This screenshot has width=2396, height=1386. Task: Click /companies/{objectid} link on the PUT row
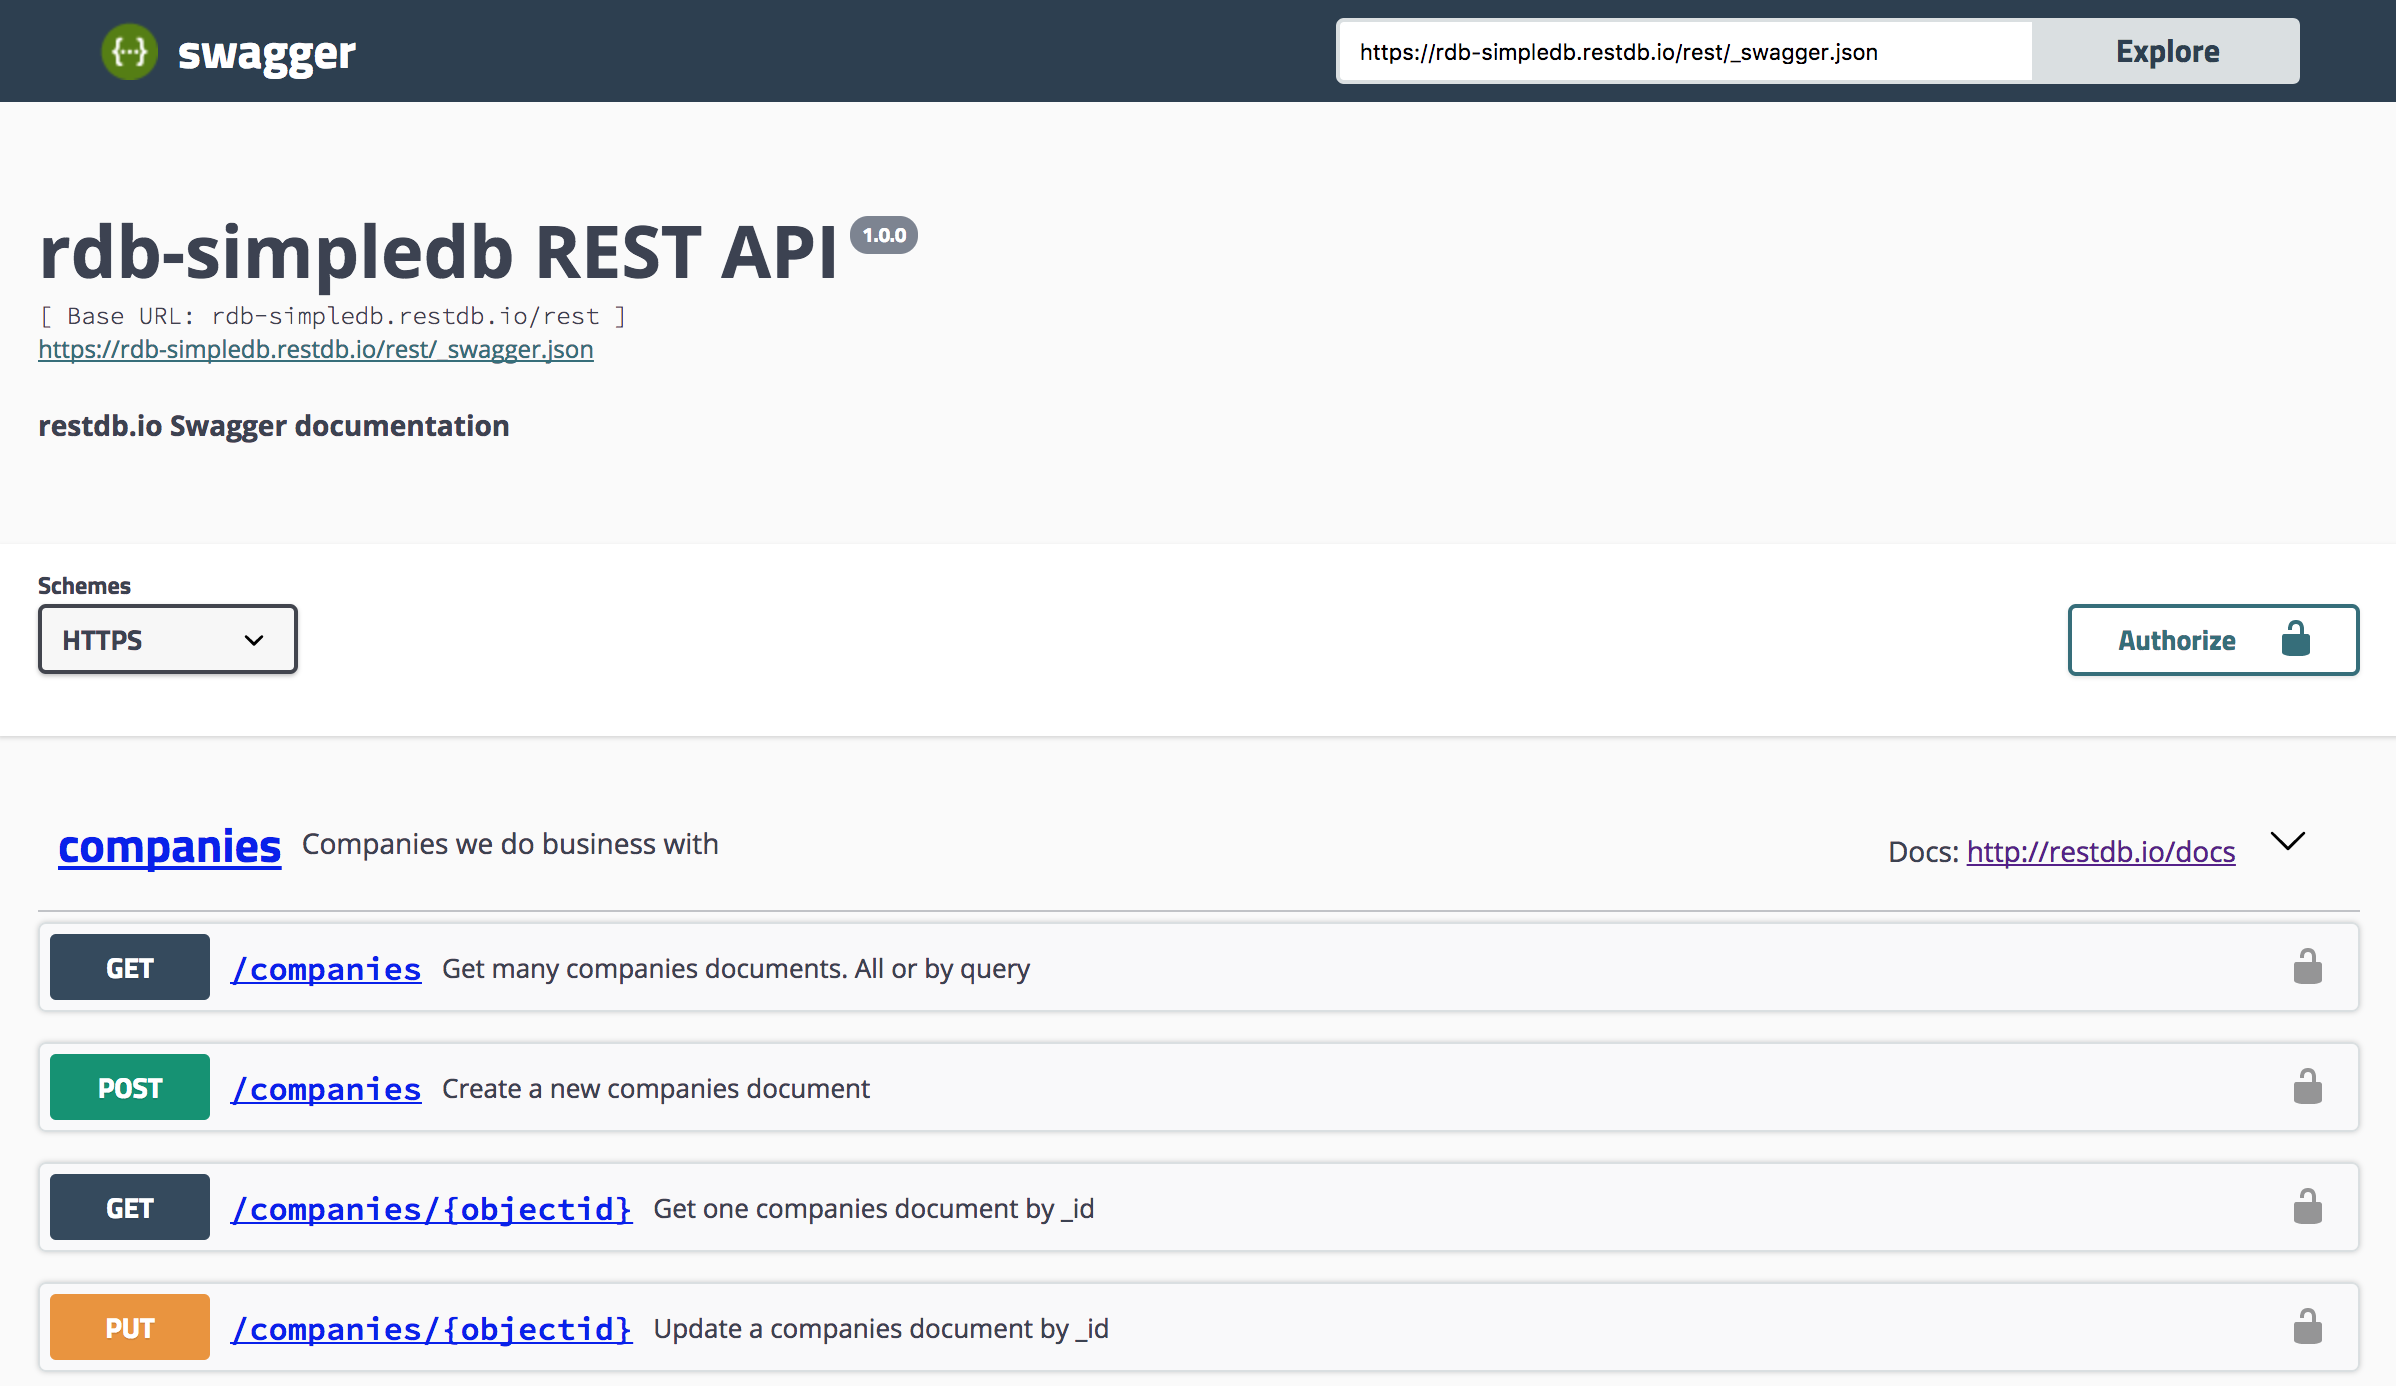tap(432, 1328)
